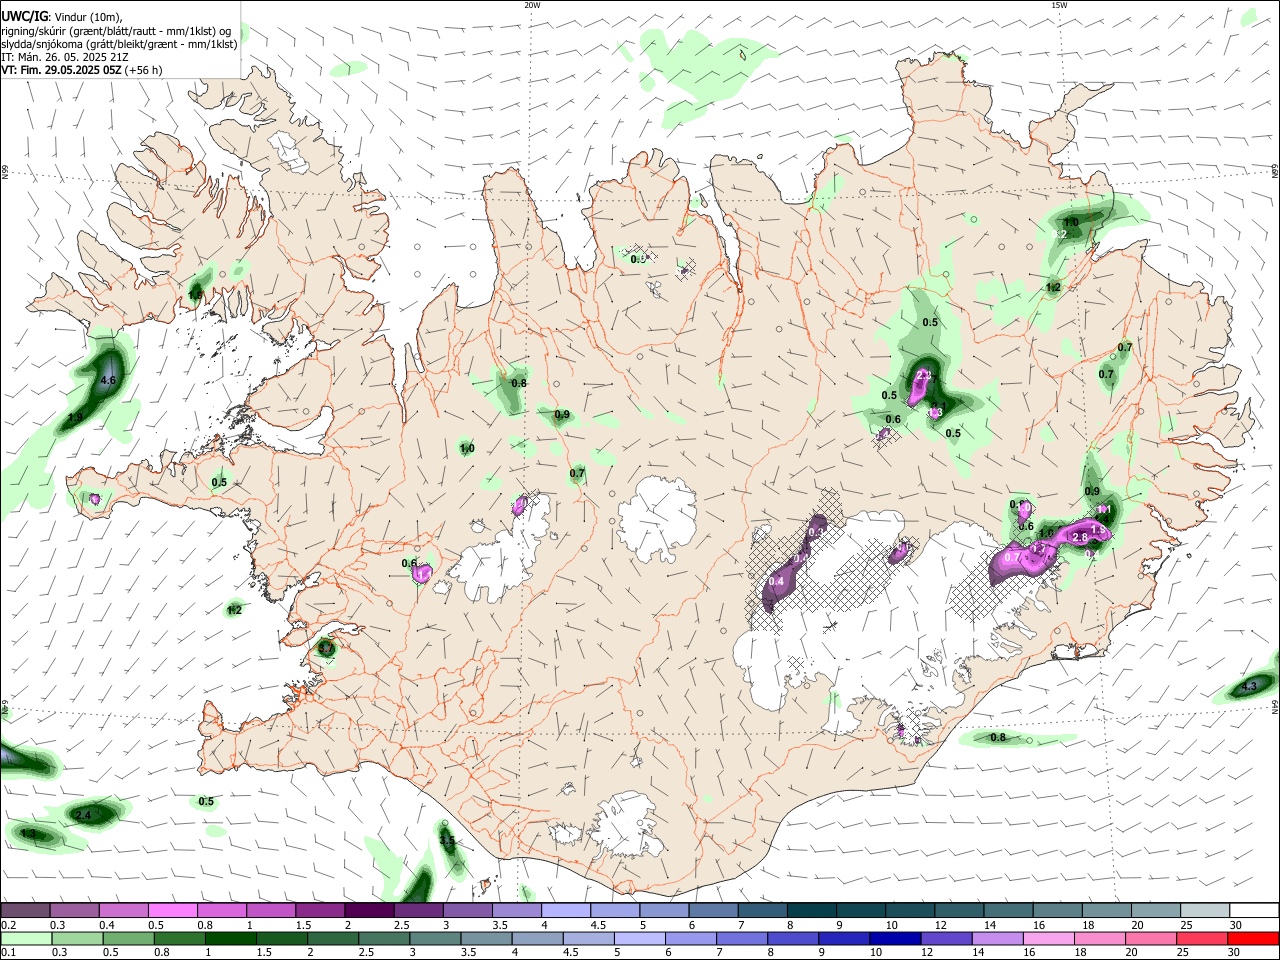The image size is (1280, 960).
Task: Click the 15W longitude label at top edge
Action: (x=1059, y=5)
